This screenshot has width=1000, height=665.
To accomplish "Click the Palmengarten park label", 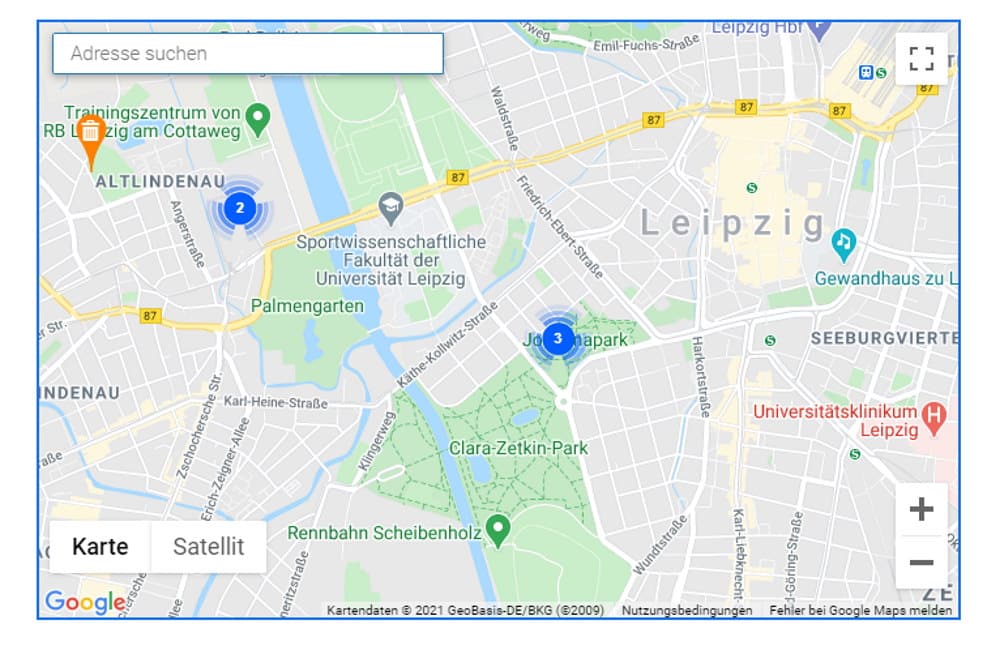I will (x=307, y=306).
